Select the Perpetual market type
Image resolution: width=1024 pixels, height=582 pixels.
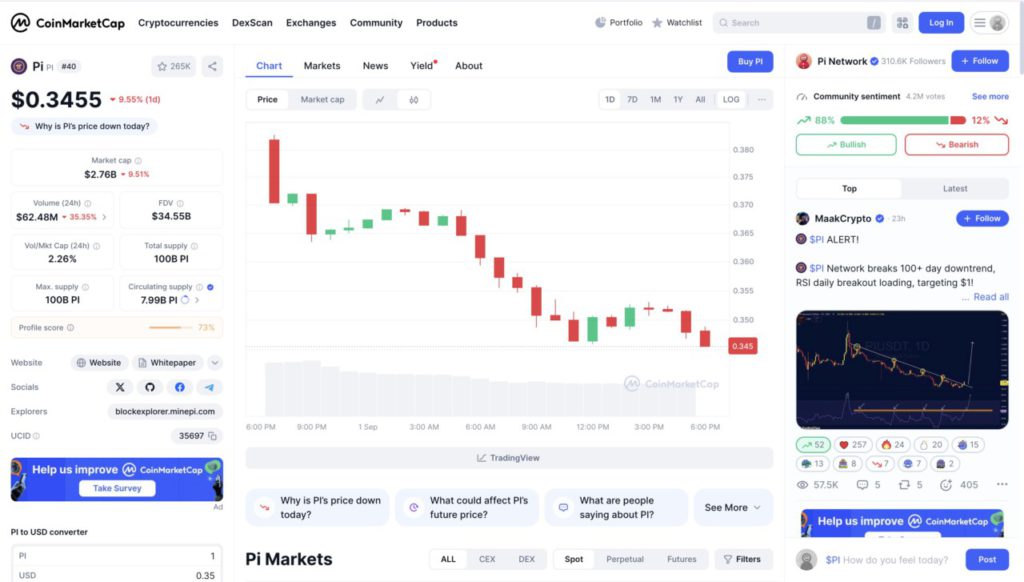625,559
